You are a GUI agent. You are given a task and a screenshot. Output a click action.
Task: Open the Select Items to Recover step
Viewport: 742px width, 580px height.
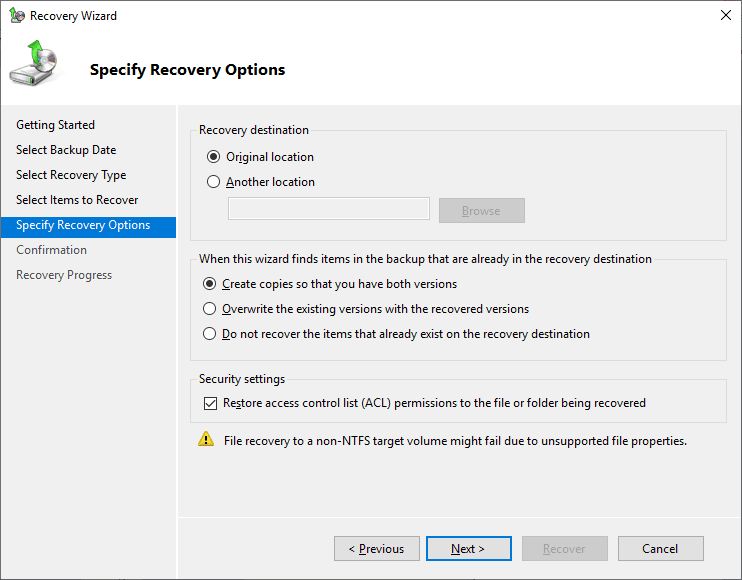pos(77,200)
